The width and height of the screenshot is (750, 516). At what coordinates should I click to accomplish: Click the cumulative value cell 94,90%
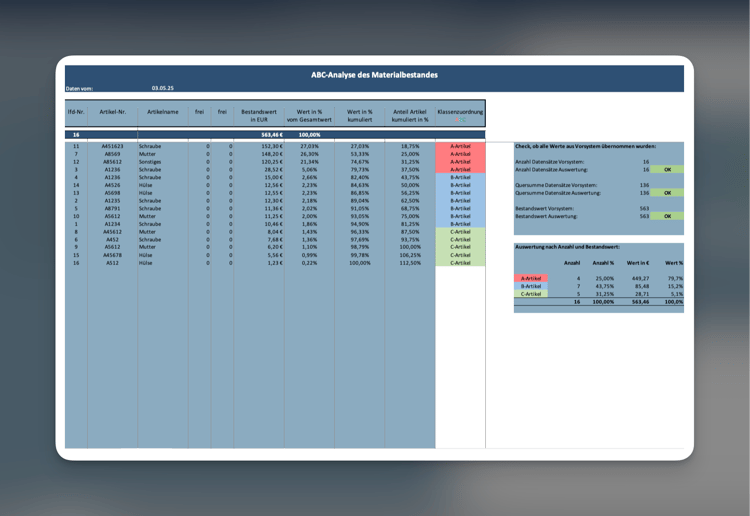coord(359,224)
